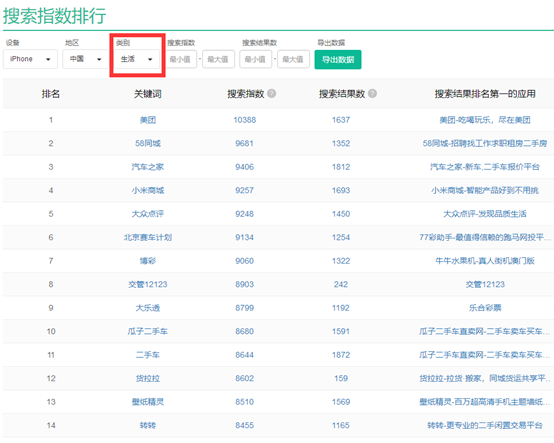
Task: Click search index value 9134
Action: 244,237
